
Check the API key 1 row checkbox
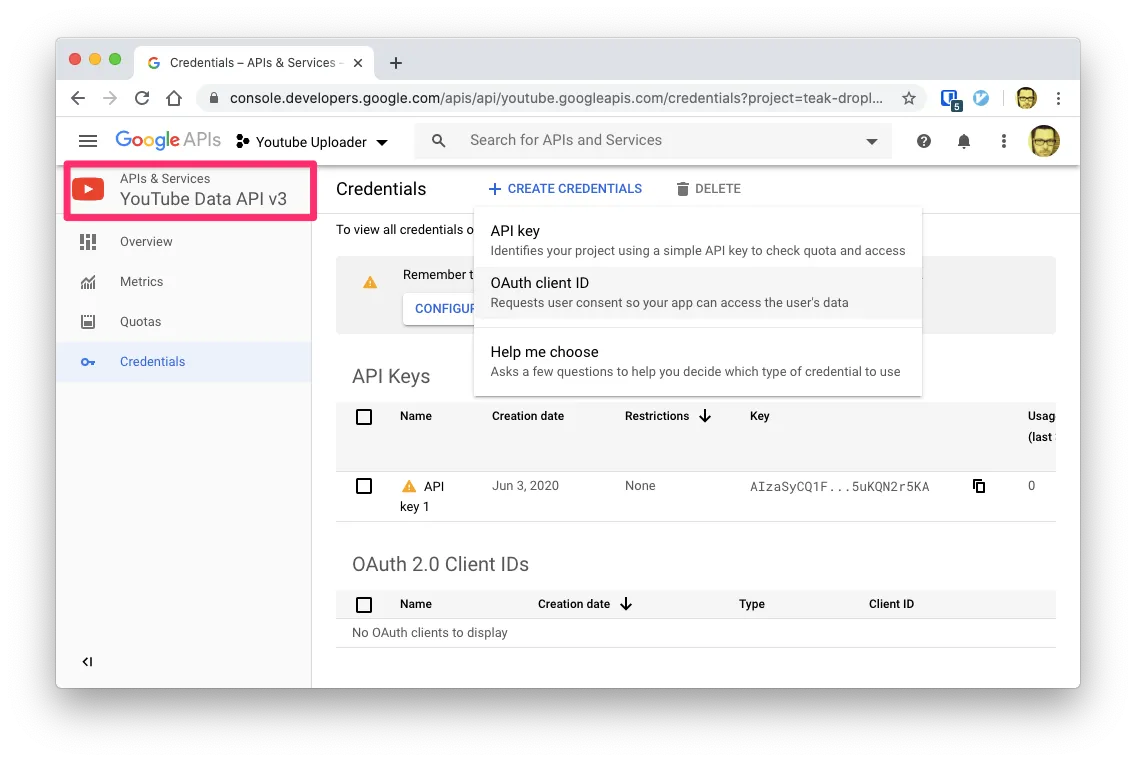click(x=364, y=486)
